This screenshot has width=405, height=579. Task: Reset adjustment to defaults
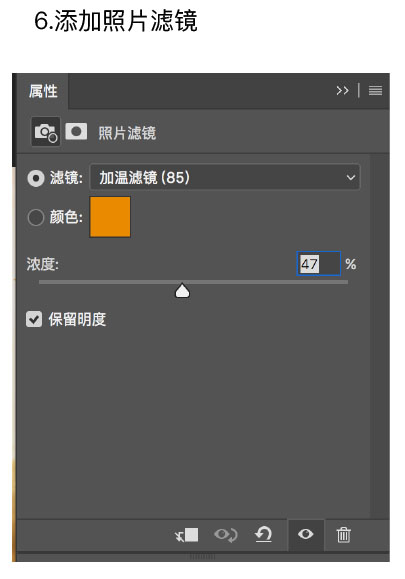tap(264, 534)
